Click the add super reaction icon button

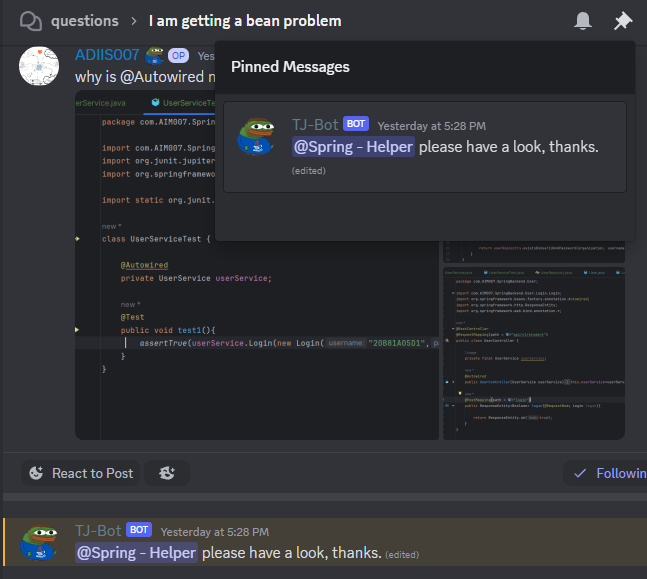(x=167, y=473)
